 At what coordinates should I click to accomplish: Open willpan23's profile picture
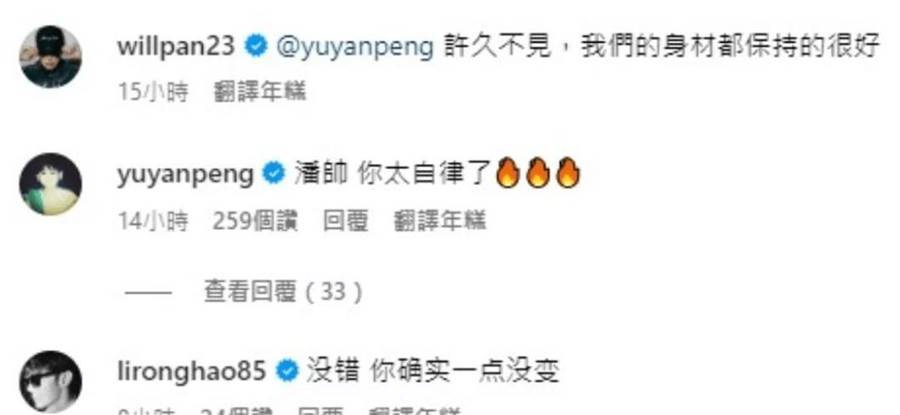(51, 56)
